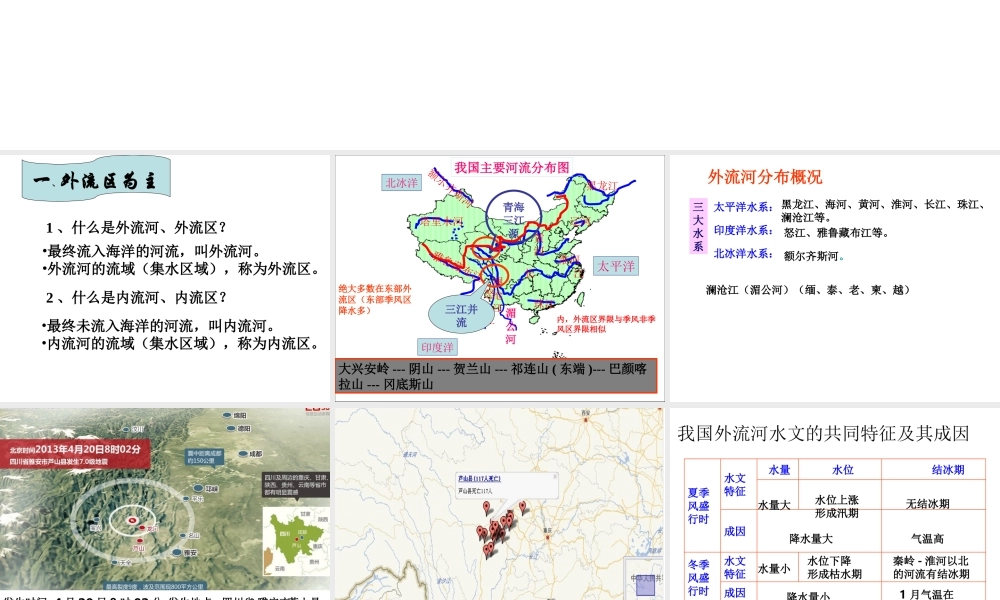
Task: Select text 1、什么是外流河、外流区？
Action: [136, 228]
